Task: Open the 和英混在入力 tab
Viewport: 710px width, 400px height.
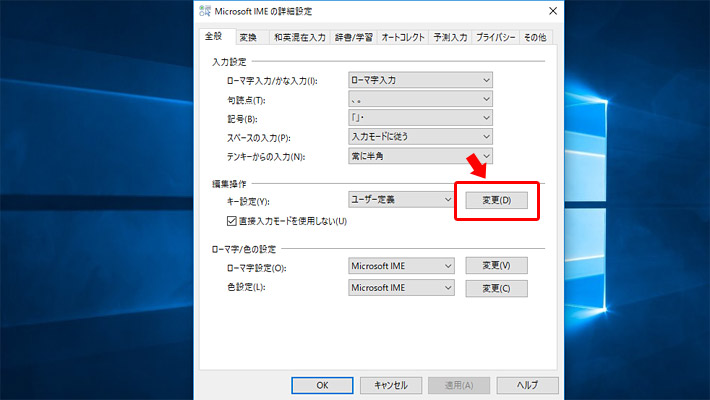Action: tap(299, 37)
